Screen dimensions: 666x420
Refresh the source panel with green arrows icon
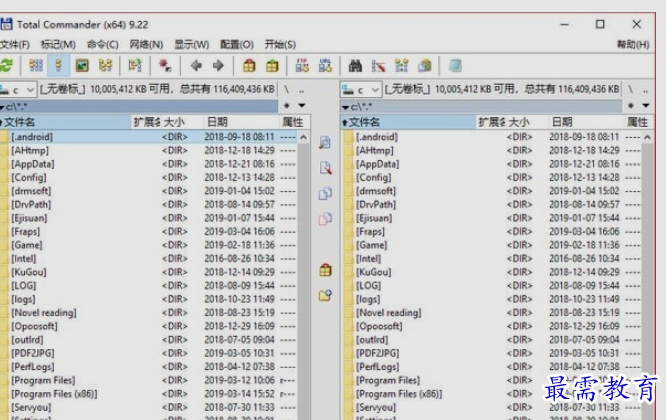[6, 65]
